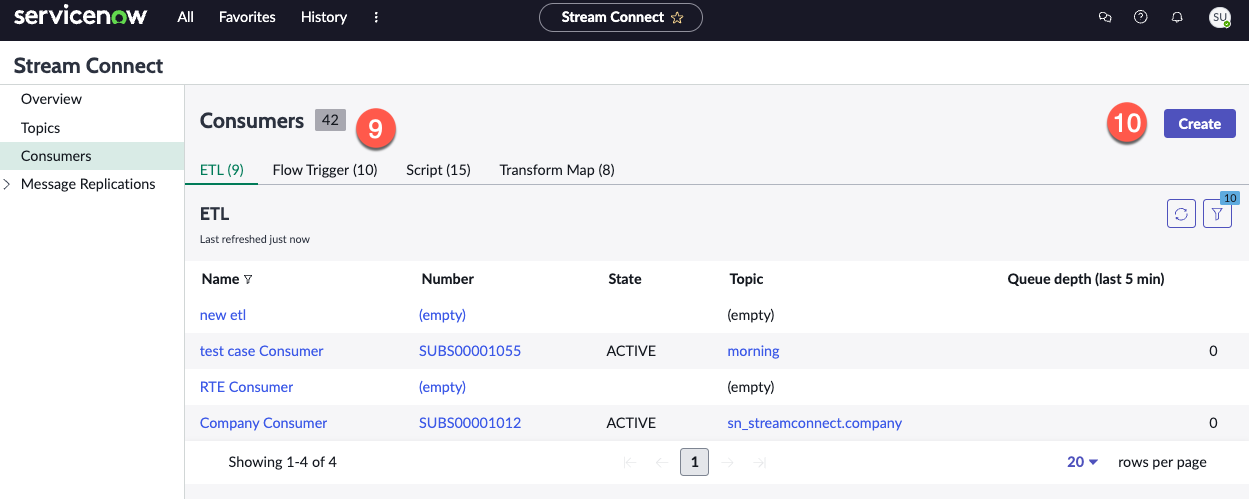Open the Favorites menu
The width and height of the screenshot is (1249, 499).
[x=247, y=17]
